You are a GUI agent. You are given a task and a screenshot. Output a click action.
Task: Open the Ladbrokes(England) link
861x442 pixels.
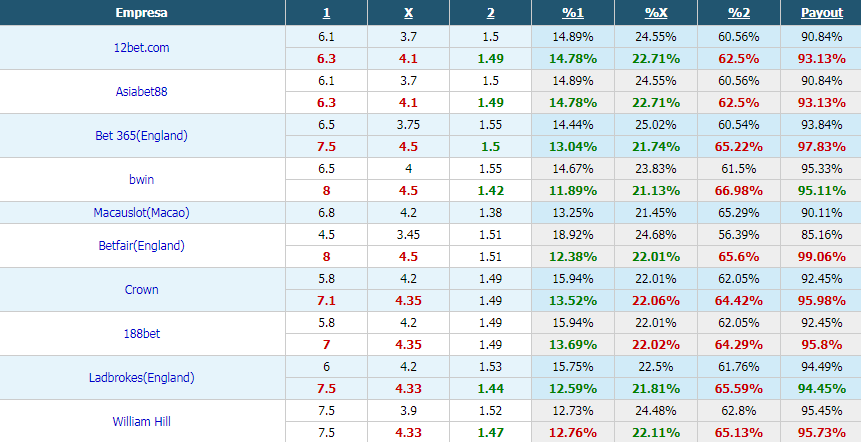click(x=142, y=377)
